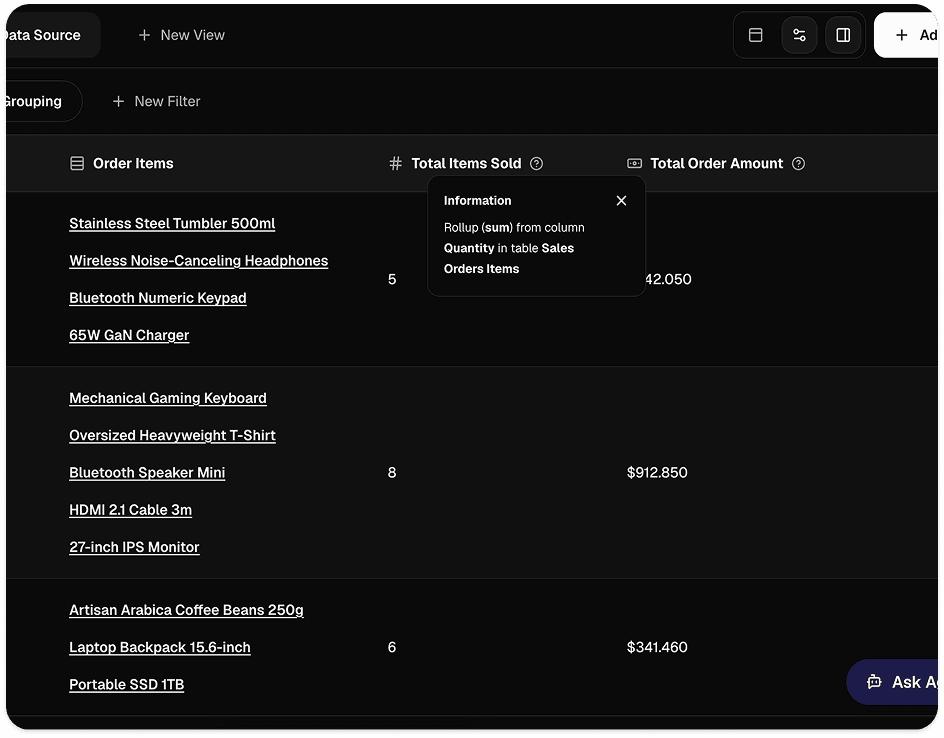
Task: Open 27-inch IPS Monitor link
Action: (x=134, y=547)
